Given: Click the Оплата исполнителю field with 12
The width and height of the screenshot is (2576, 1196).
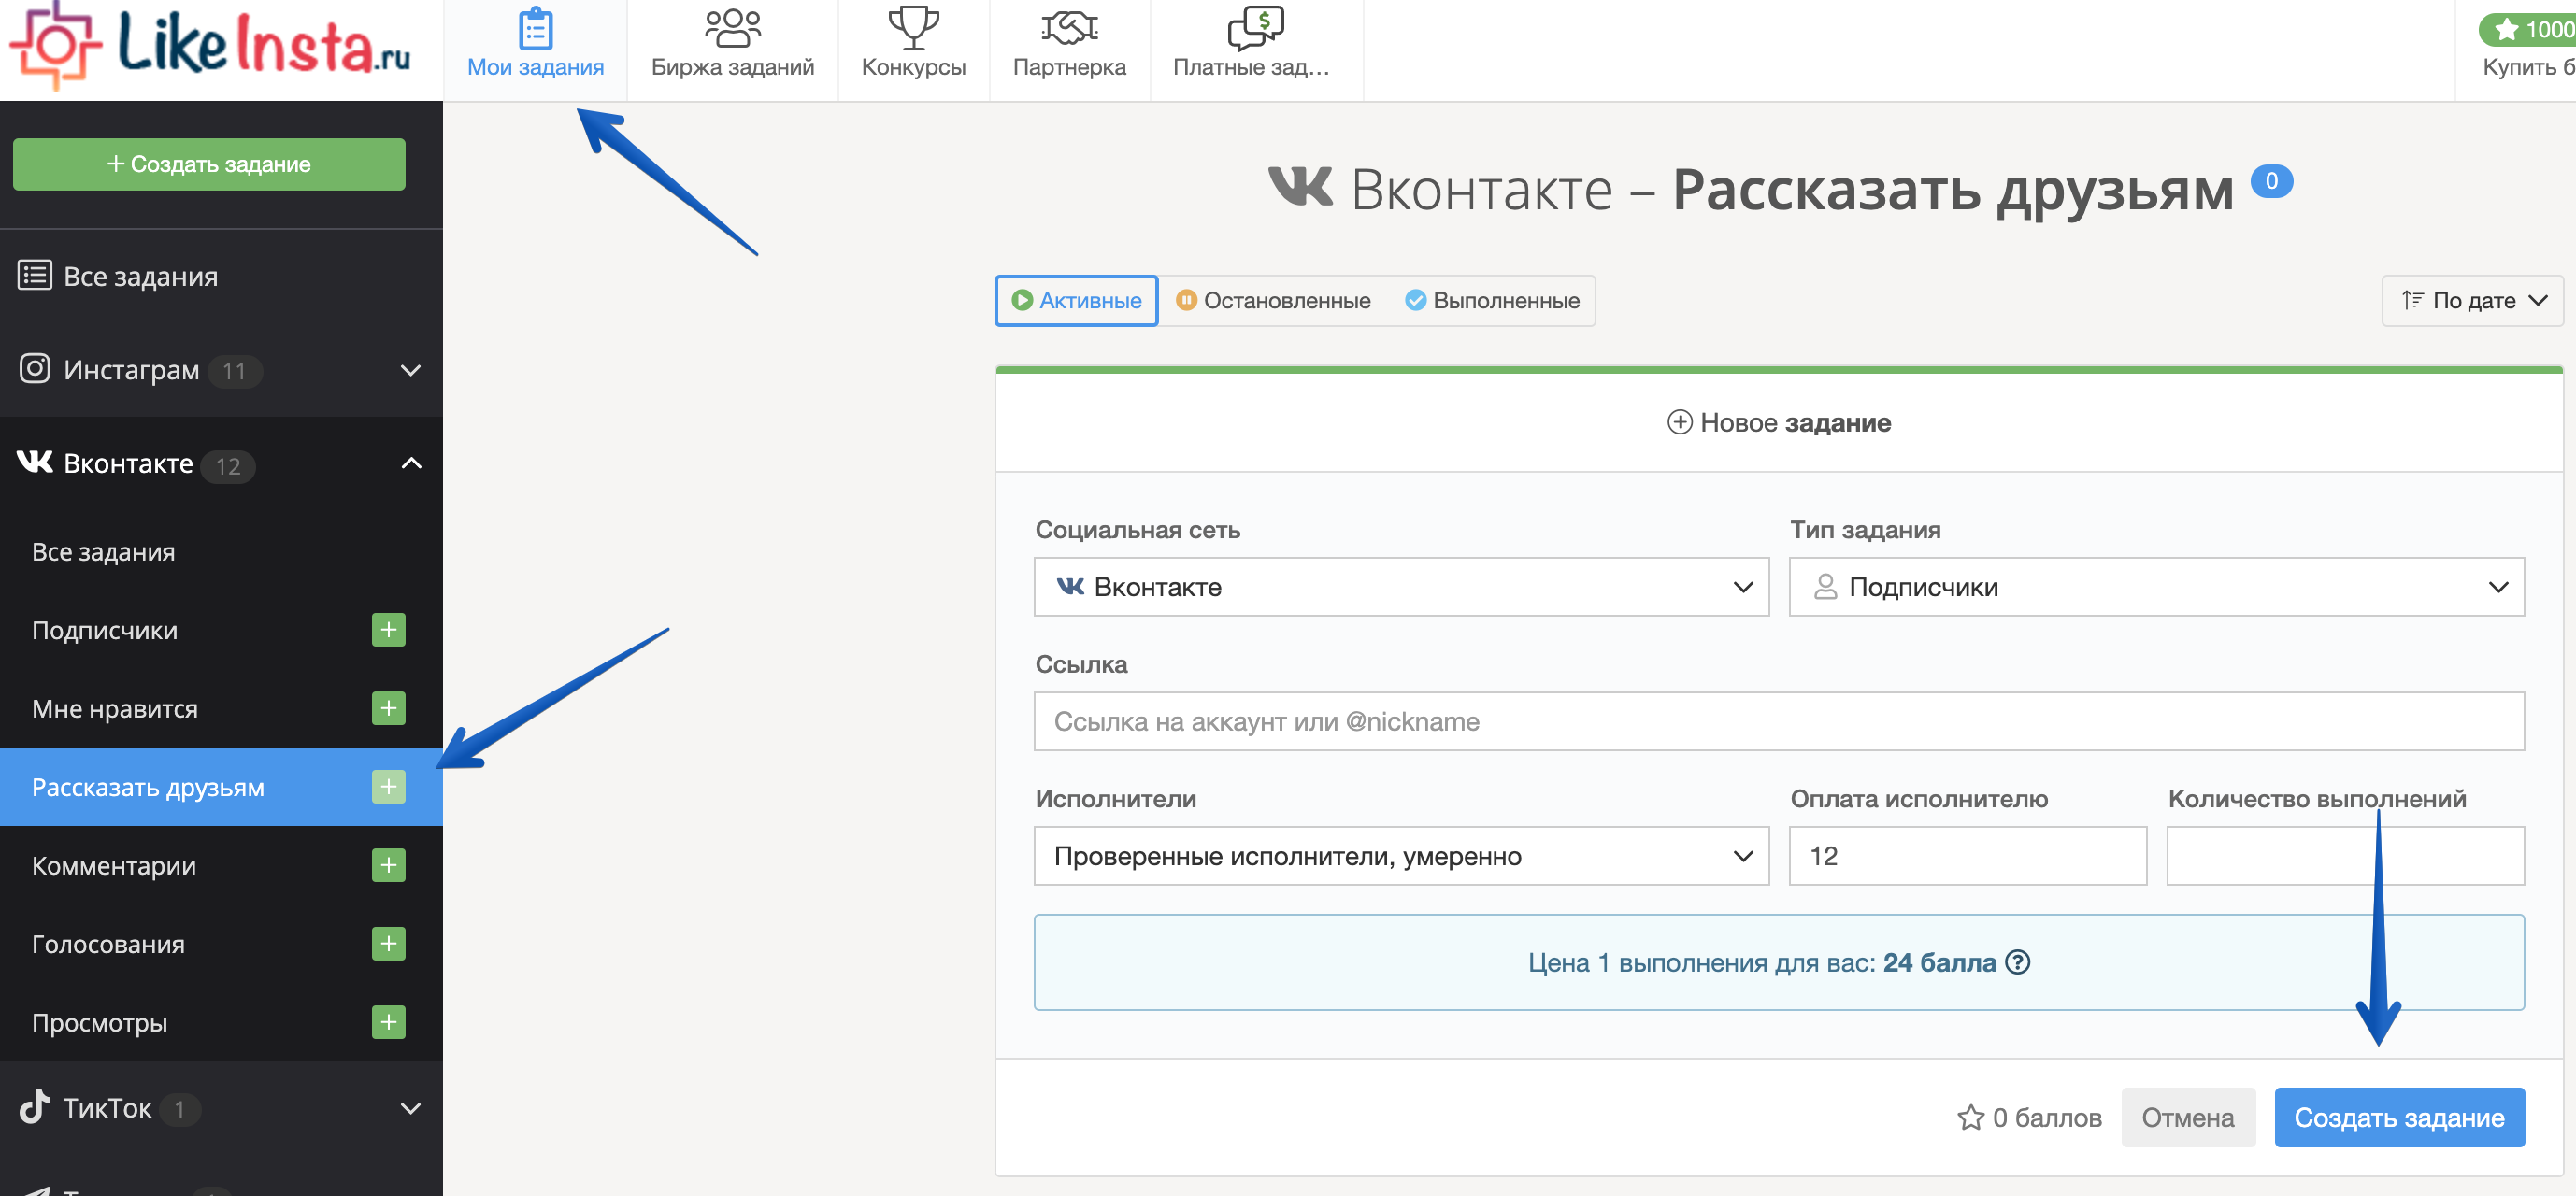Looking at the screenshot, I should pyautogui.click(x=1967, y=856).
